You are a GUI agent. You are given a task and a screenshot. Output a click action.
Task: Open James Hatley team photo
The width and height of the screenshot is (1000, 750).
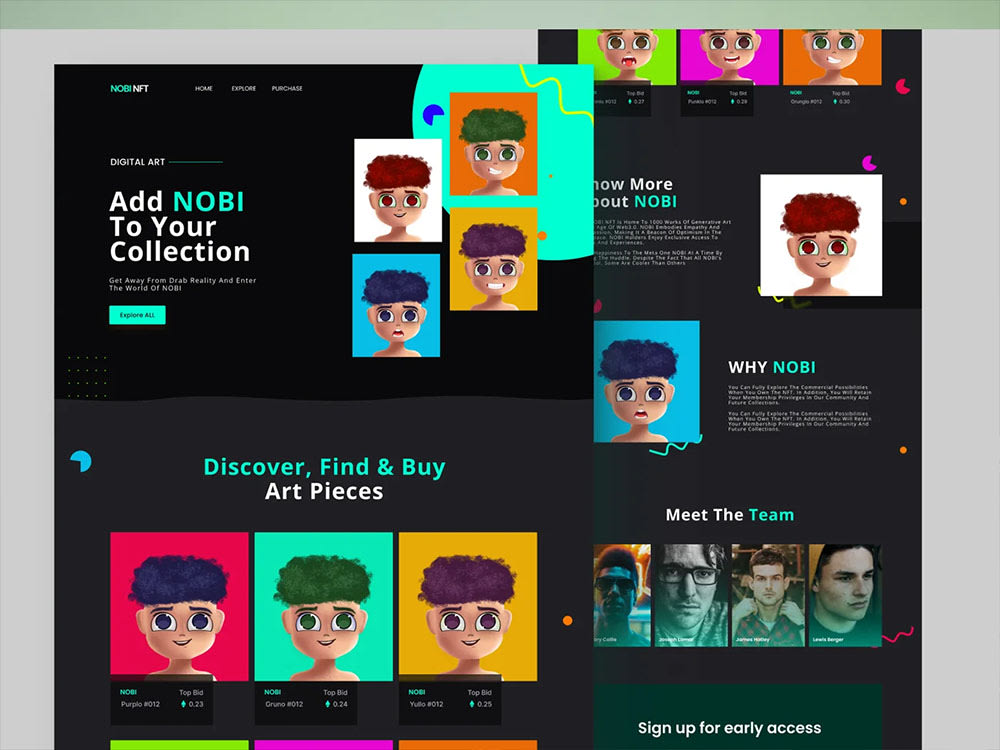coord(768,595)
